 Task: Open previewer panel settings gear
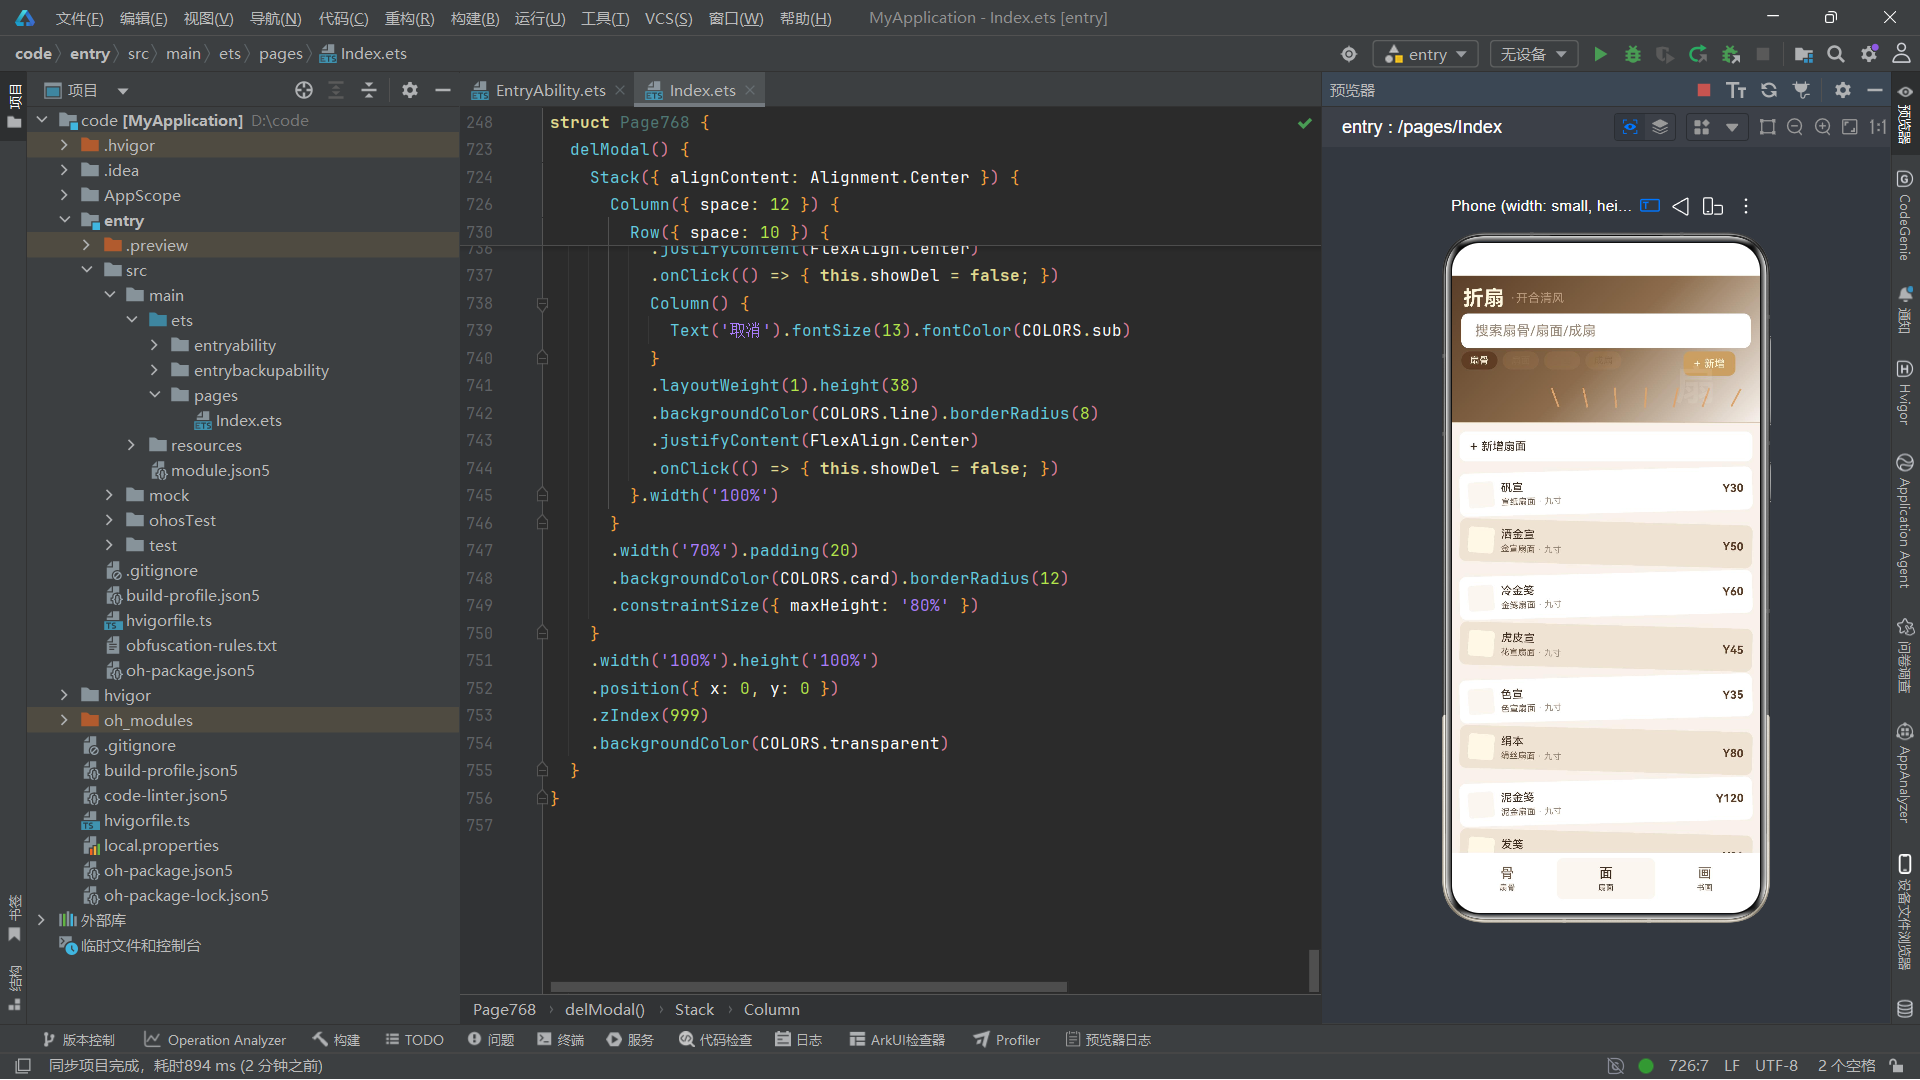click(x=1843, y=90)
